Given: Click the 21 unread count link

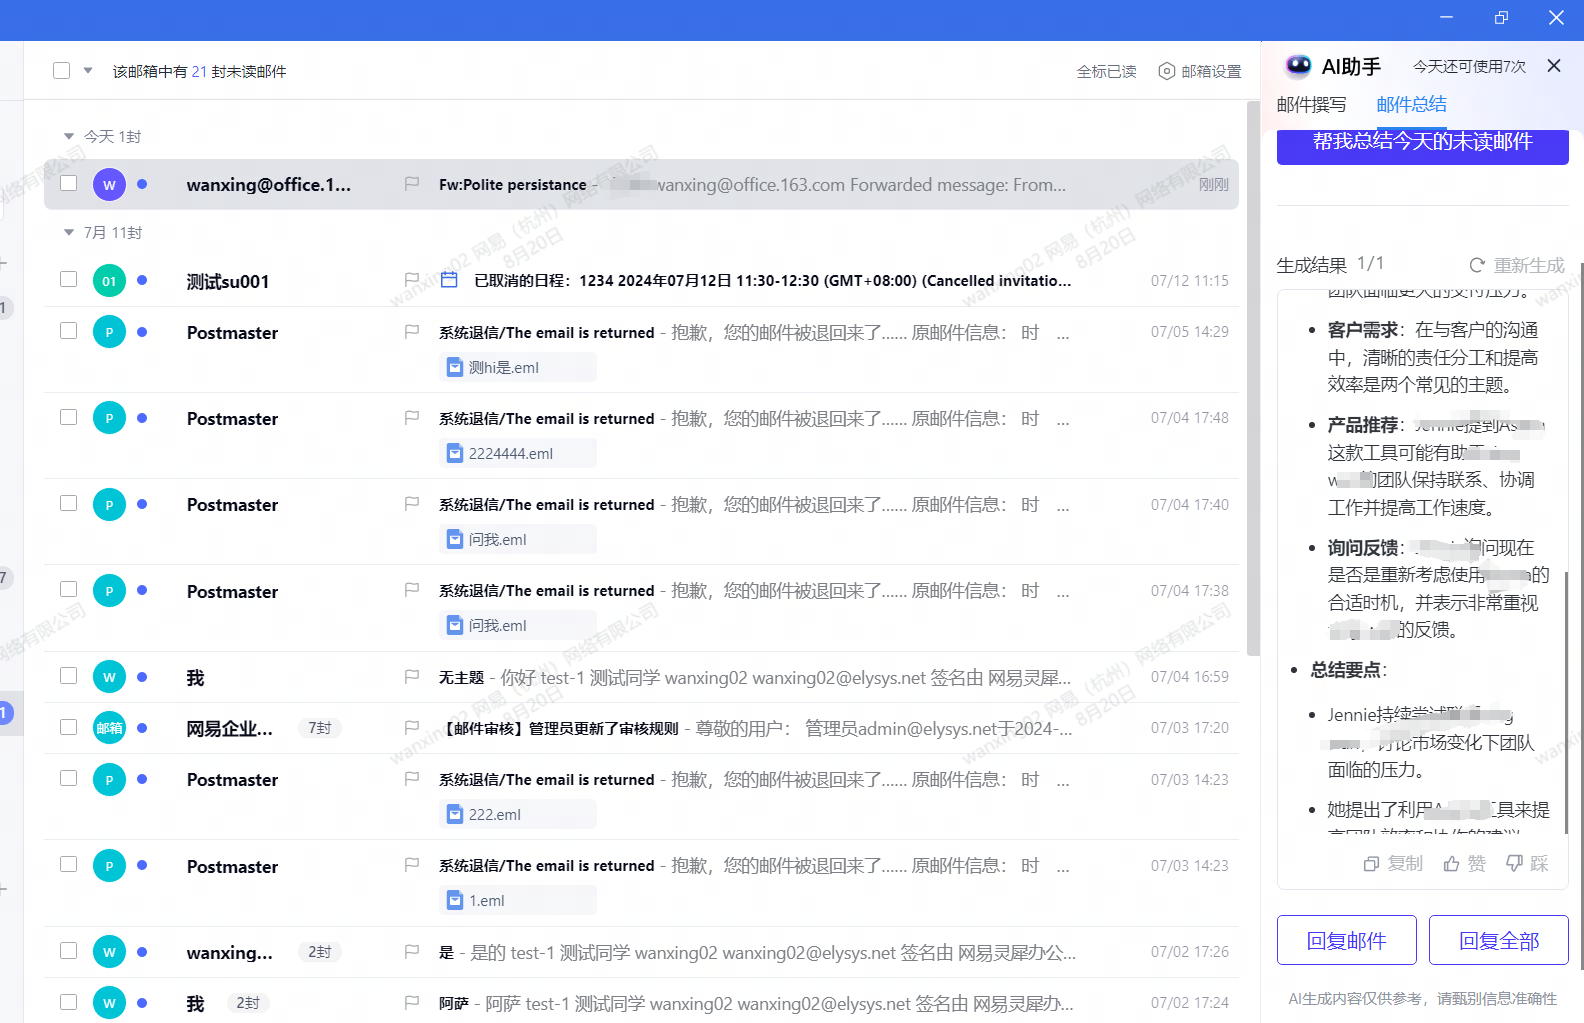Looking at the screenshot, I should pos(199,71).
